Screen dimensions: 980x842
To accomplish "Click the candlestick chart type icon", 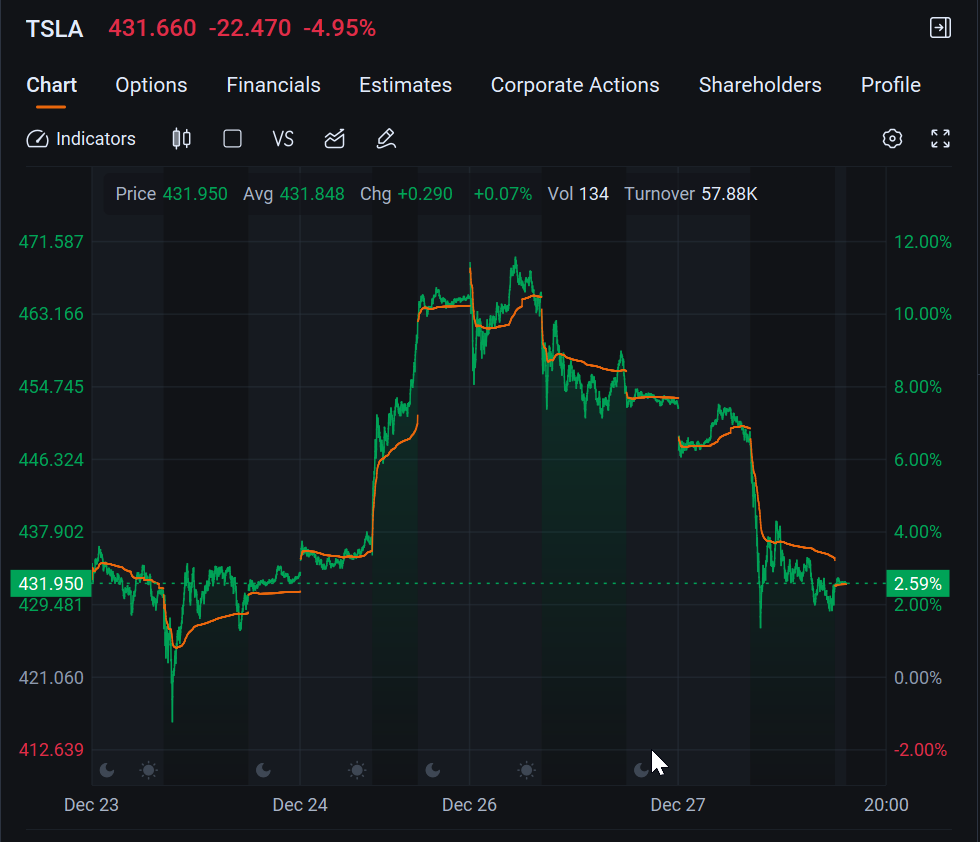I will pos(181,139).
